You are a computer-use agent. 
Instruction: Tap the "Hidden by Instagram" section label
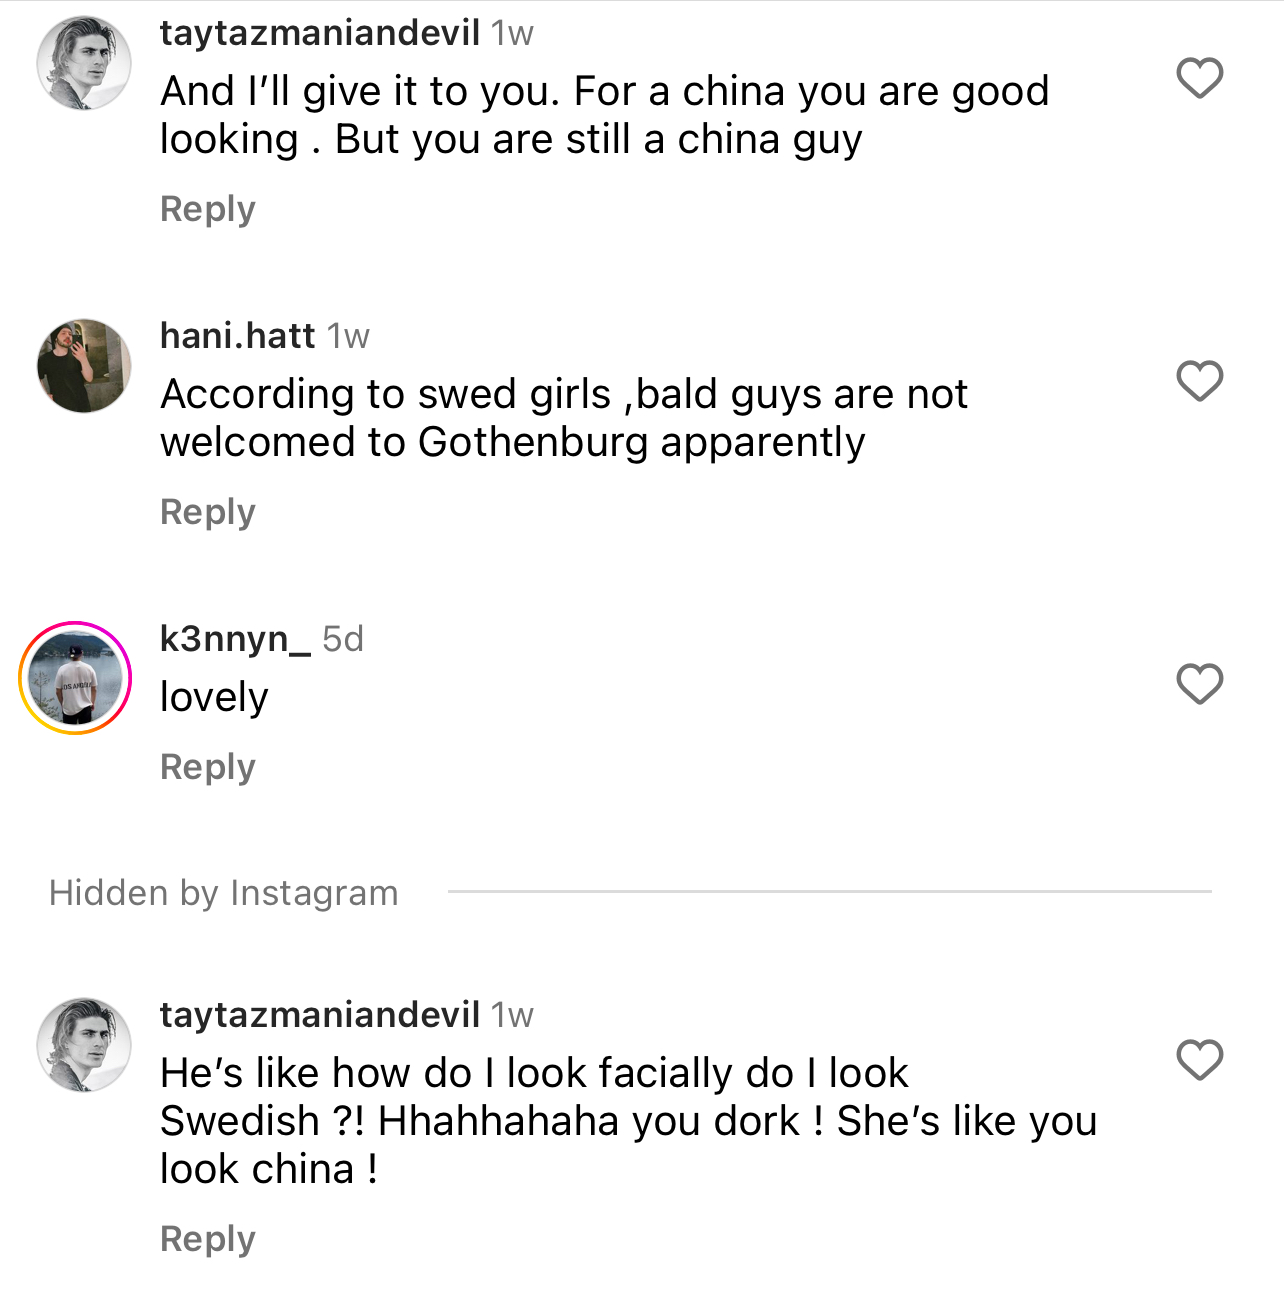(224, 893)
